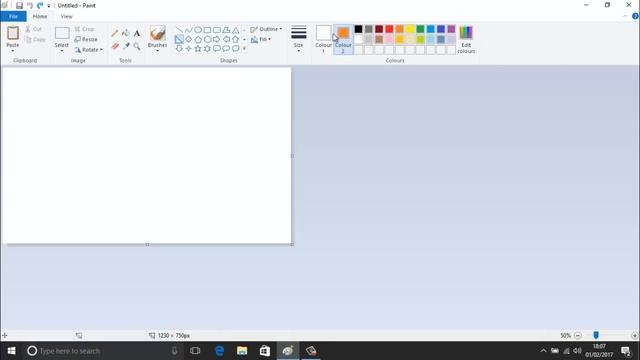Choose the Six-point star shape
Viewport: 640px width, 360px height.
(207, 49)
